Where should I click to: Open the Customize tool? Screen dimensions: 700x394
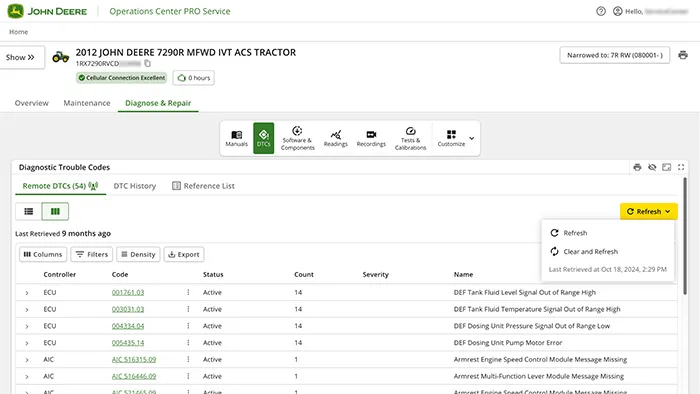[451, 138]
